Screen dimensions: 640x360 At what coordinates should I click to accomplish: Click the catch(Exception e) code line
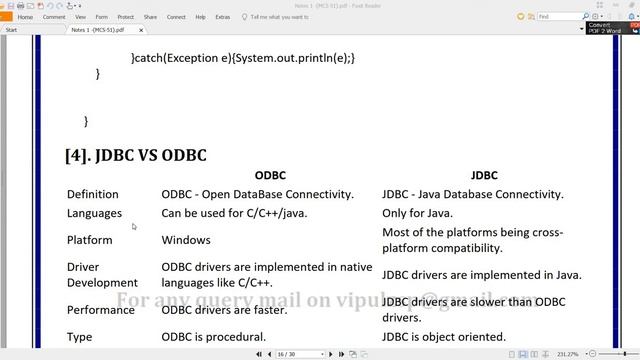(x=243, y=58)
